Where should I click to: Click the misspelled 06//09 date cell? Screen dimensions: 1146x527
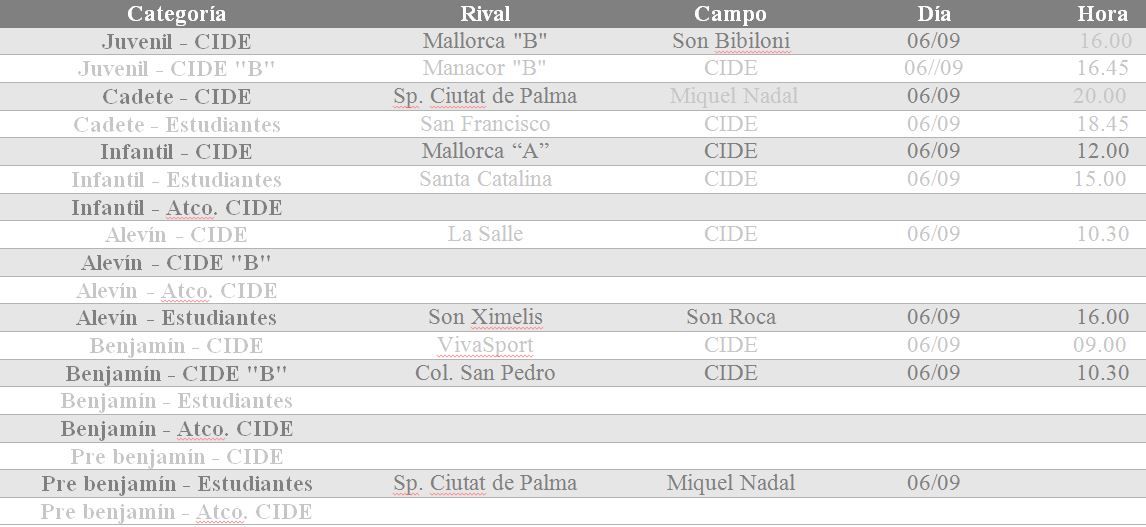[933, 69]
